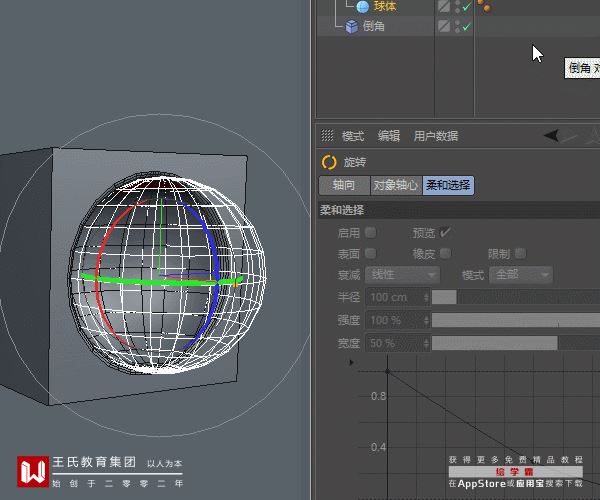This screenshot has width=600, height=500.
Task: Select the top-left curve point in graph
Action: pos(388,371)
